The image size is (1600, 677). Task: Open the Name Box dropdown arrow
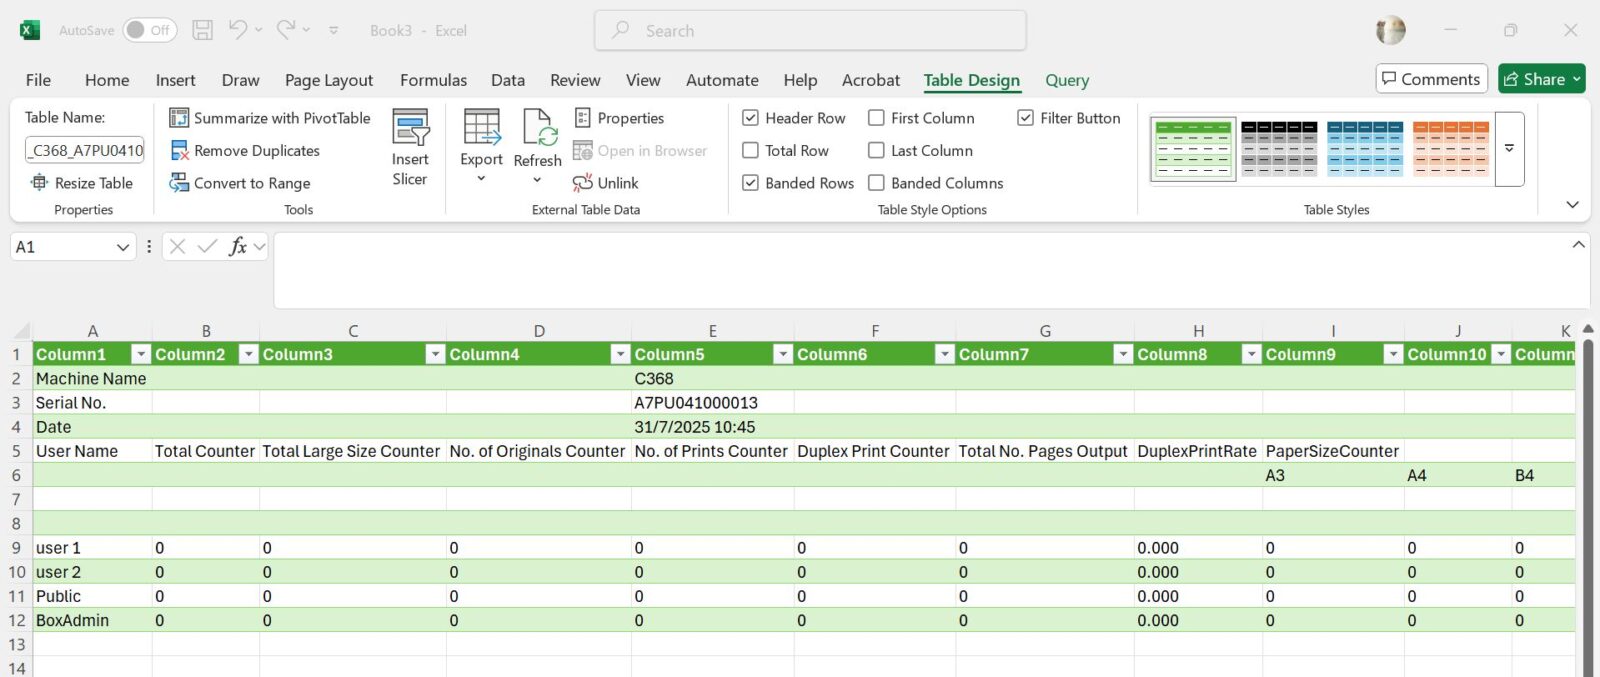[x=123, y=247]
